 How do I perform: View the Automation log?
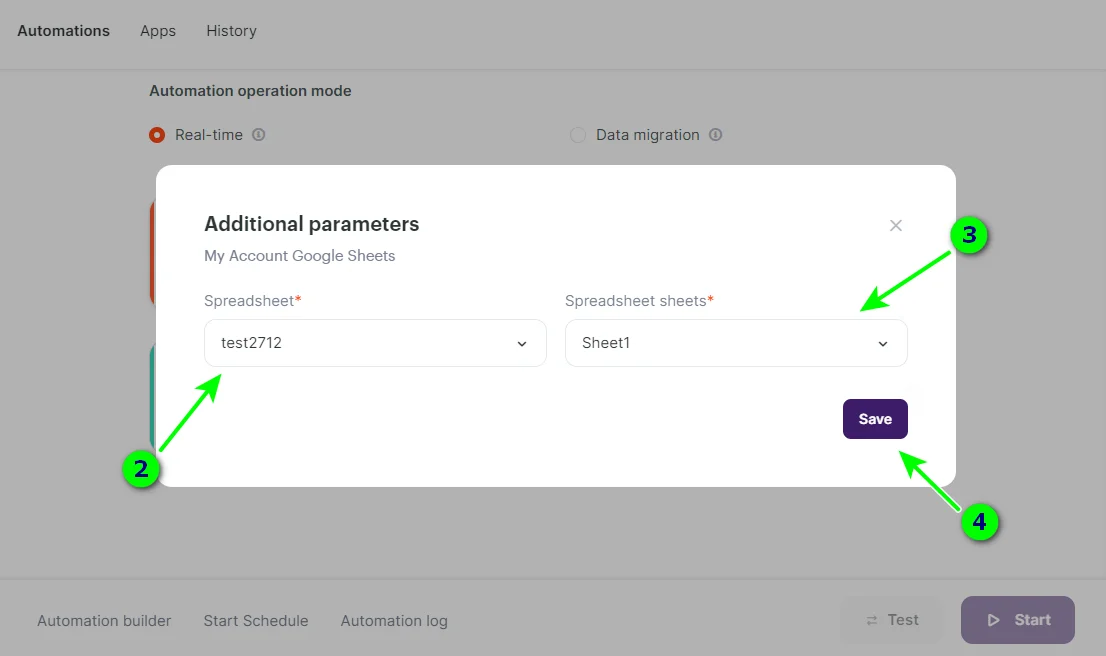coord(394,621)
